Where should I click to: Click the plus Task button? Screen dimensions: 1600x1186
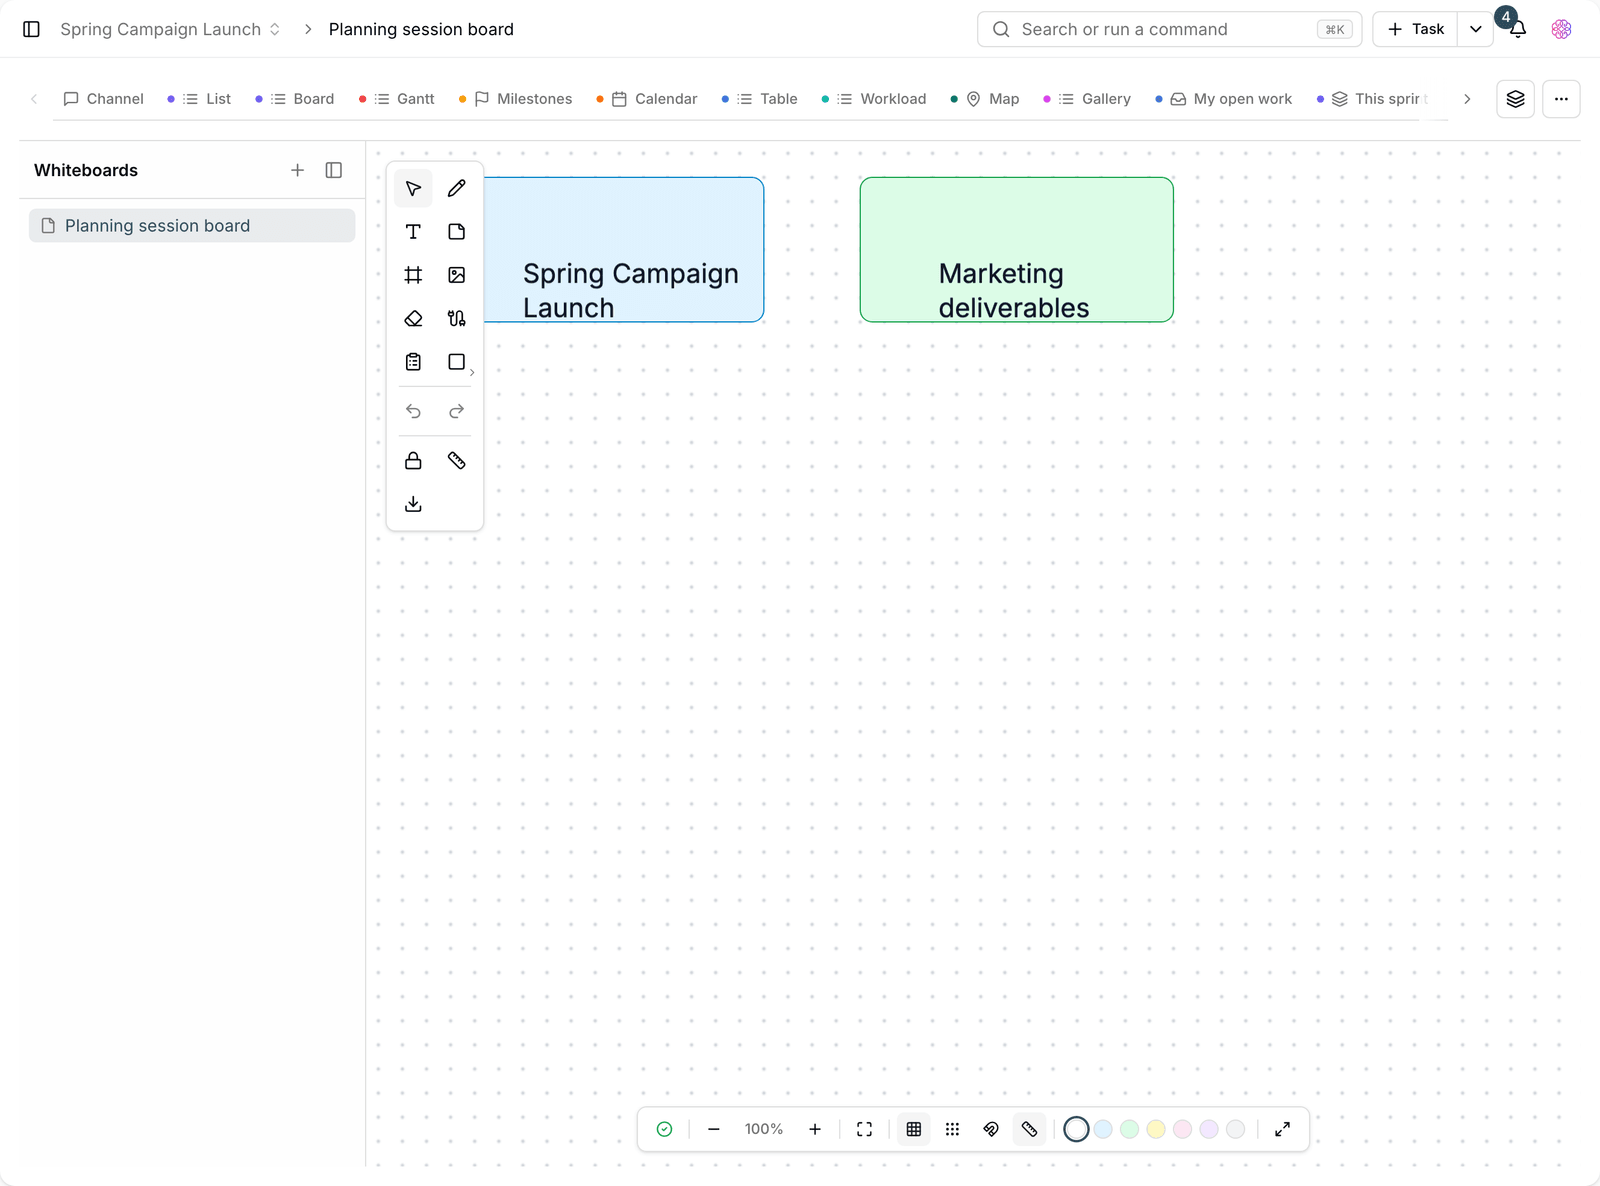coord(1415,29)
